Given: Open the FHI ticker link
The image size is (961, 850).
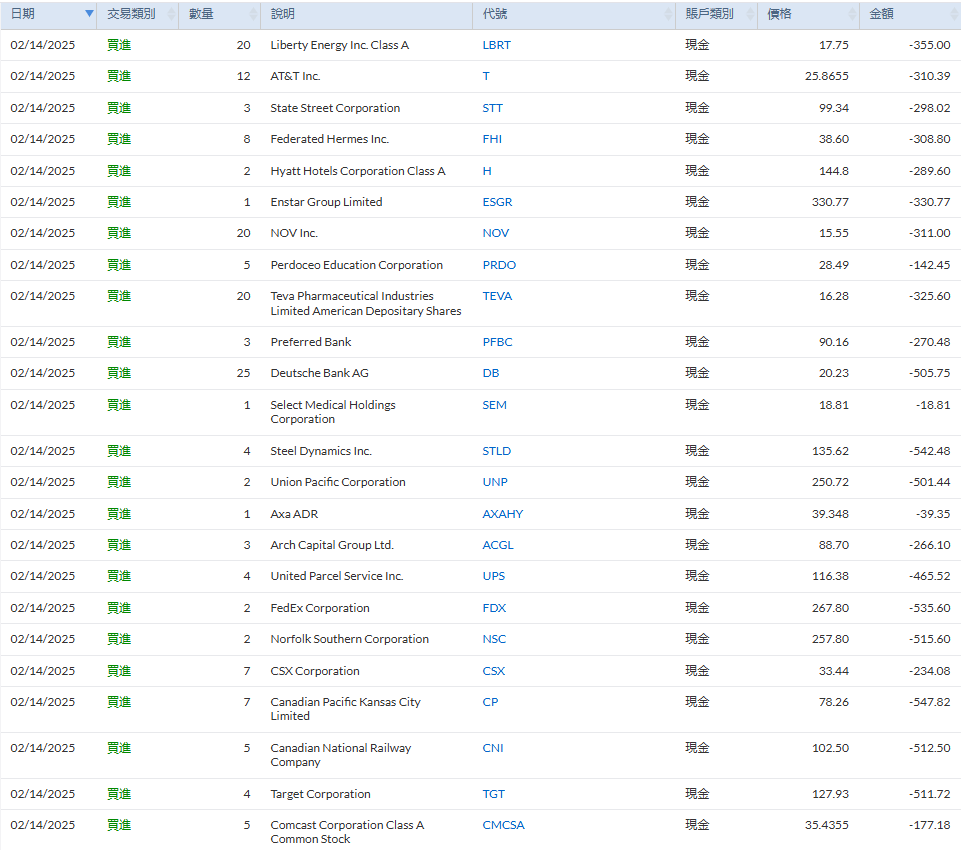Looking at the screenshot, I should [x=492, y=139].
